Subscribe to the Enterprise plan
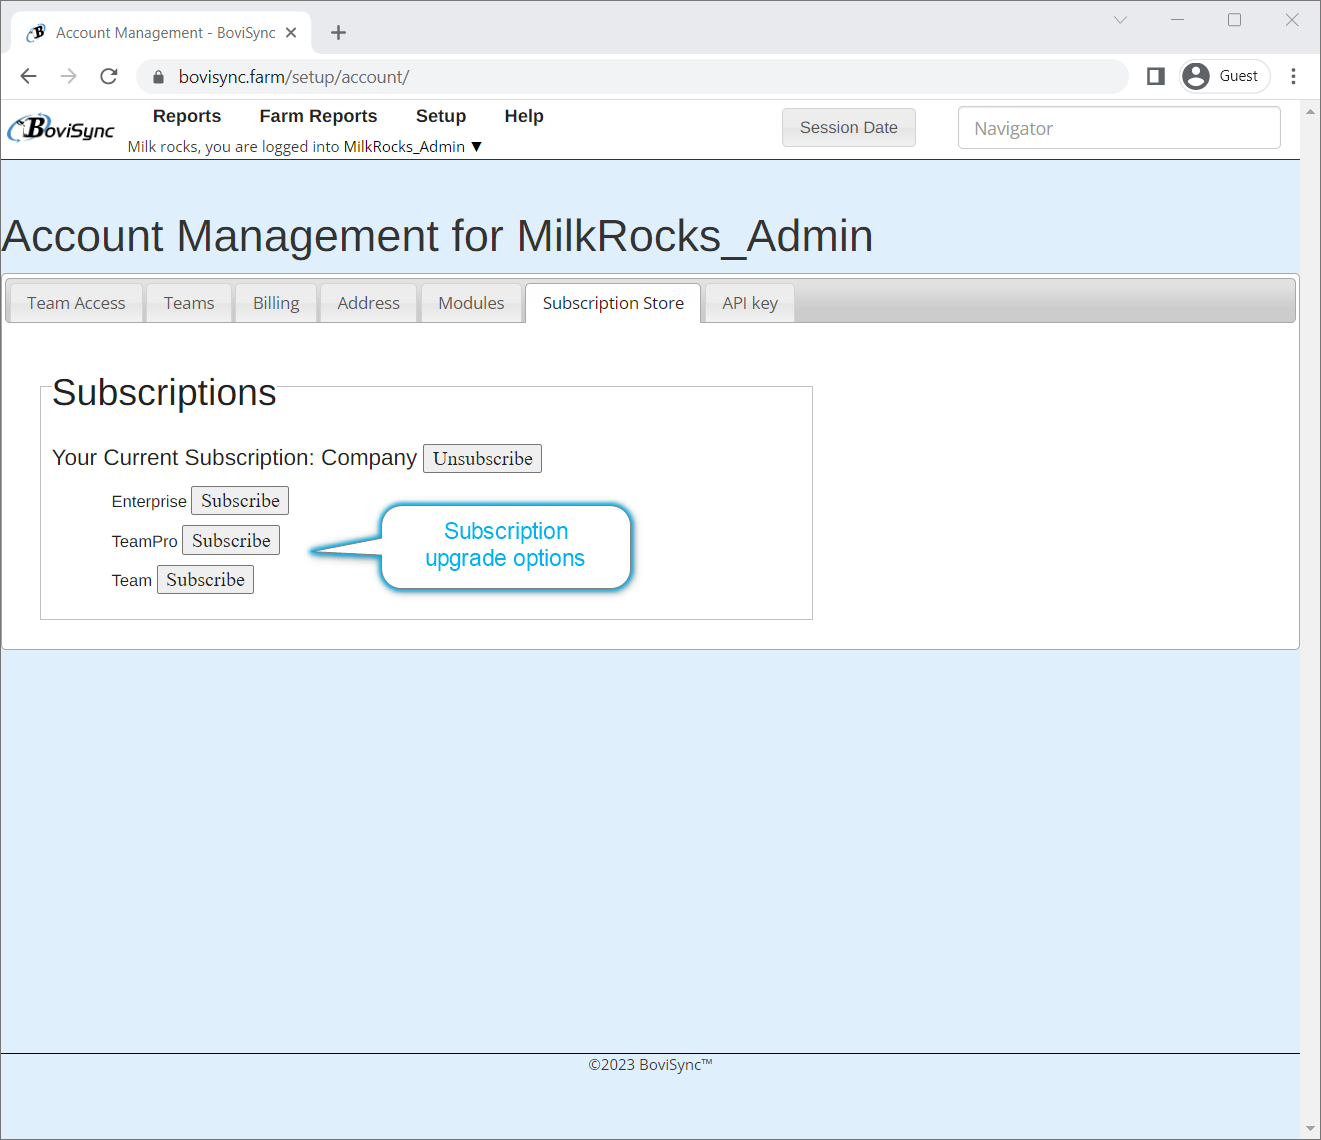Image resolution: width=1321 pixels, height=1140 pixels. (240, 500)
